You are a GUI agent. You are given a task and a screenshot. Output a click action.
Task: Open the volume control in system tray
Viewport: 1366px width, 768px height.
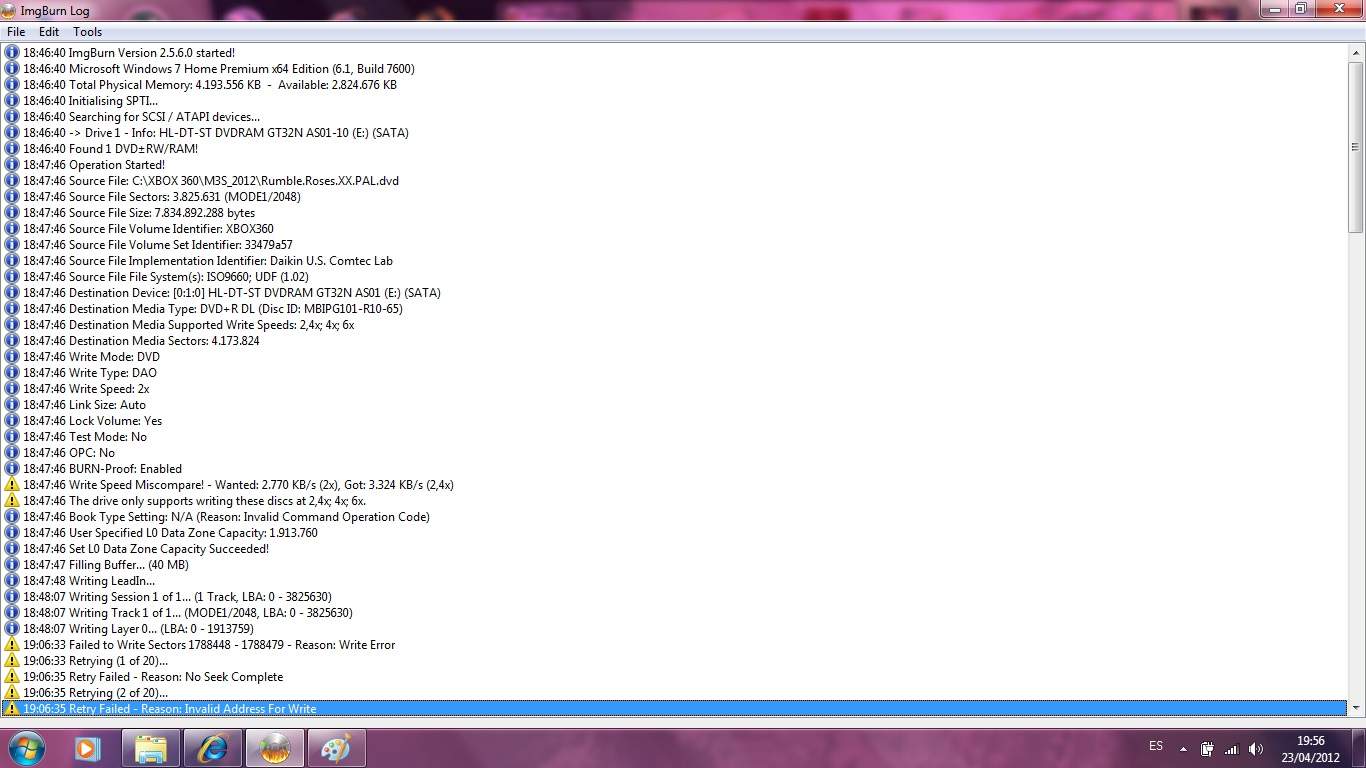[x=1256, y=749]
